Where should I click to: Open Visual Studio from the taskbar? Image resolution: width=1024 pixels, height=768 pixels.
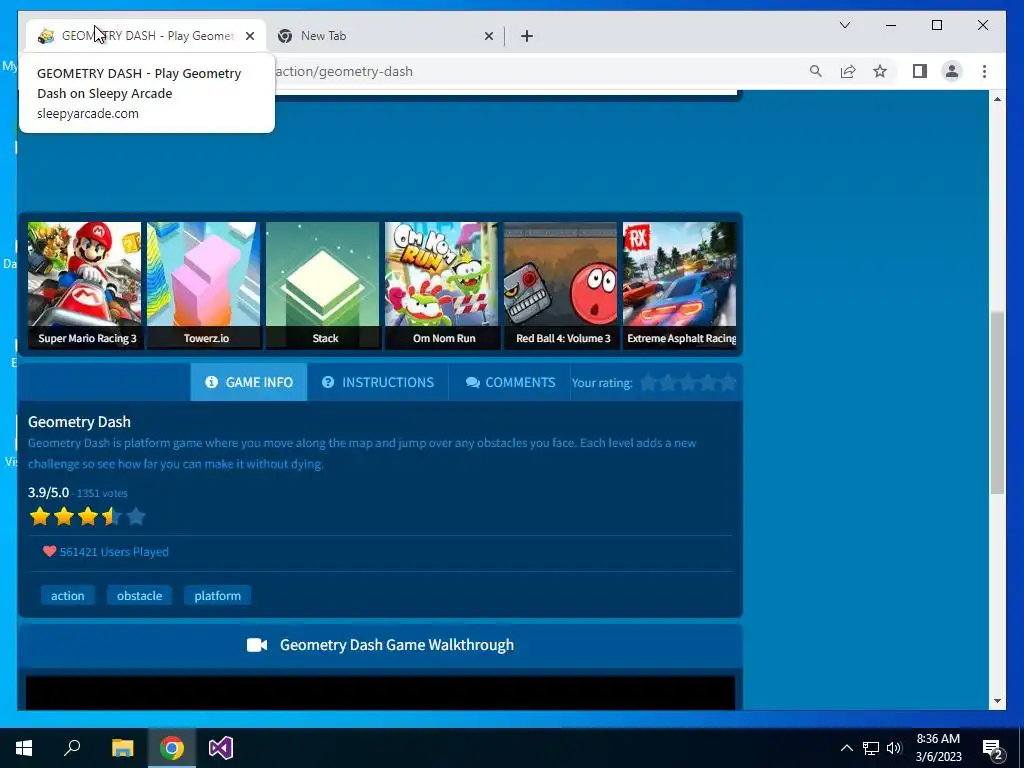click(x=221, y=748)
